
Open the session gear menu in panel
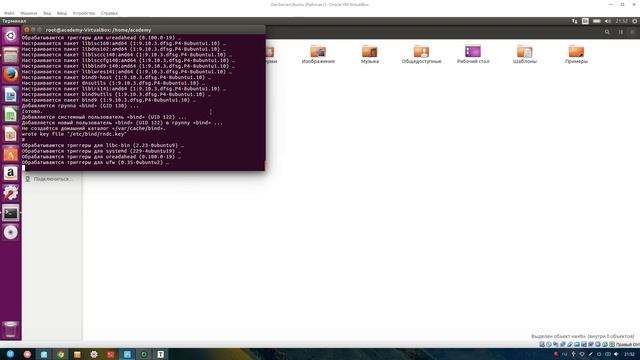point(635,21)
